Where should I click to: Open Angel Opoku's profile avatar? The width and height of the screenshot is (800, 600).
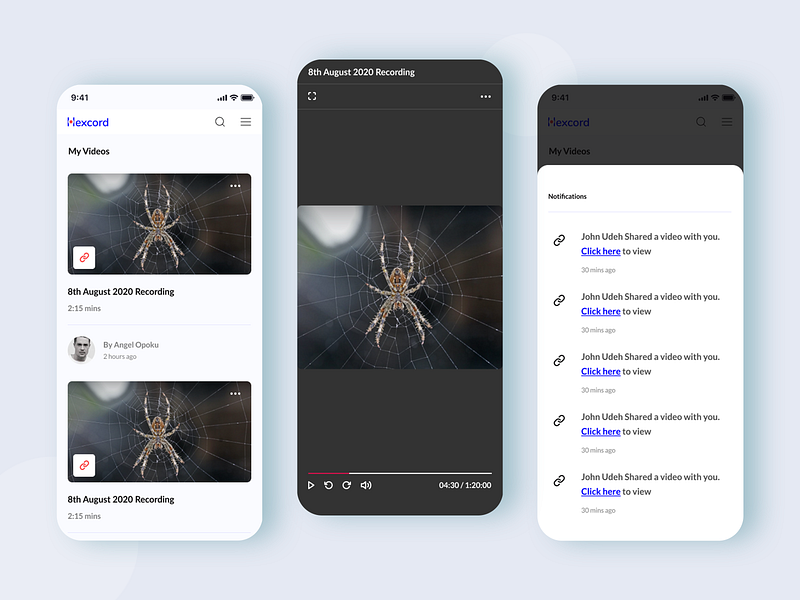click(81, 349)
